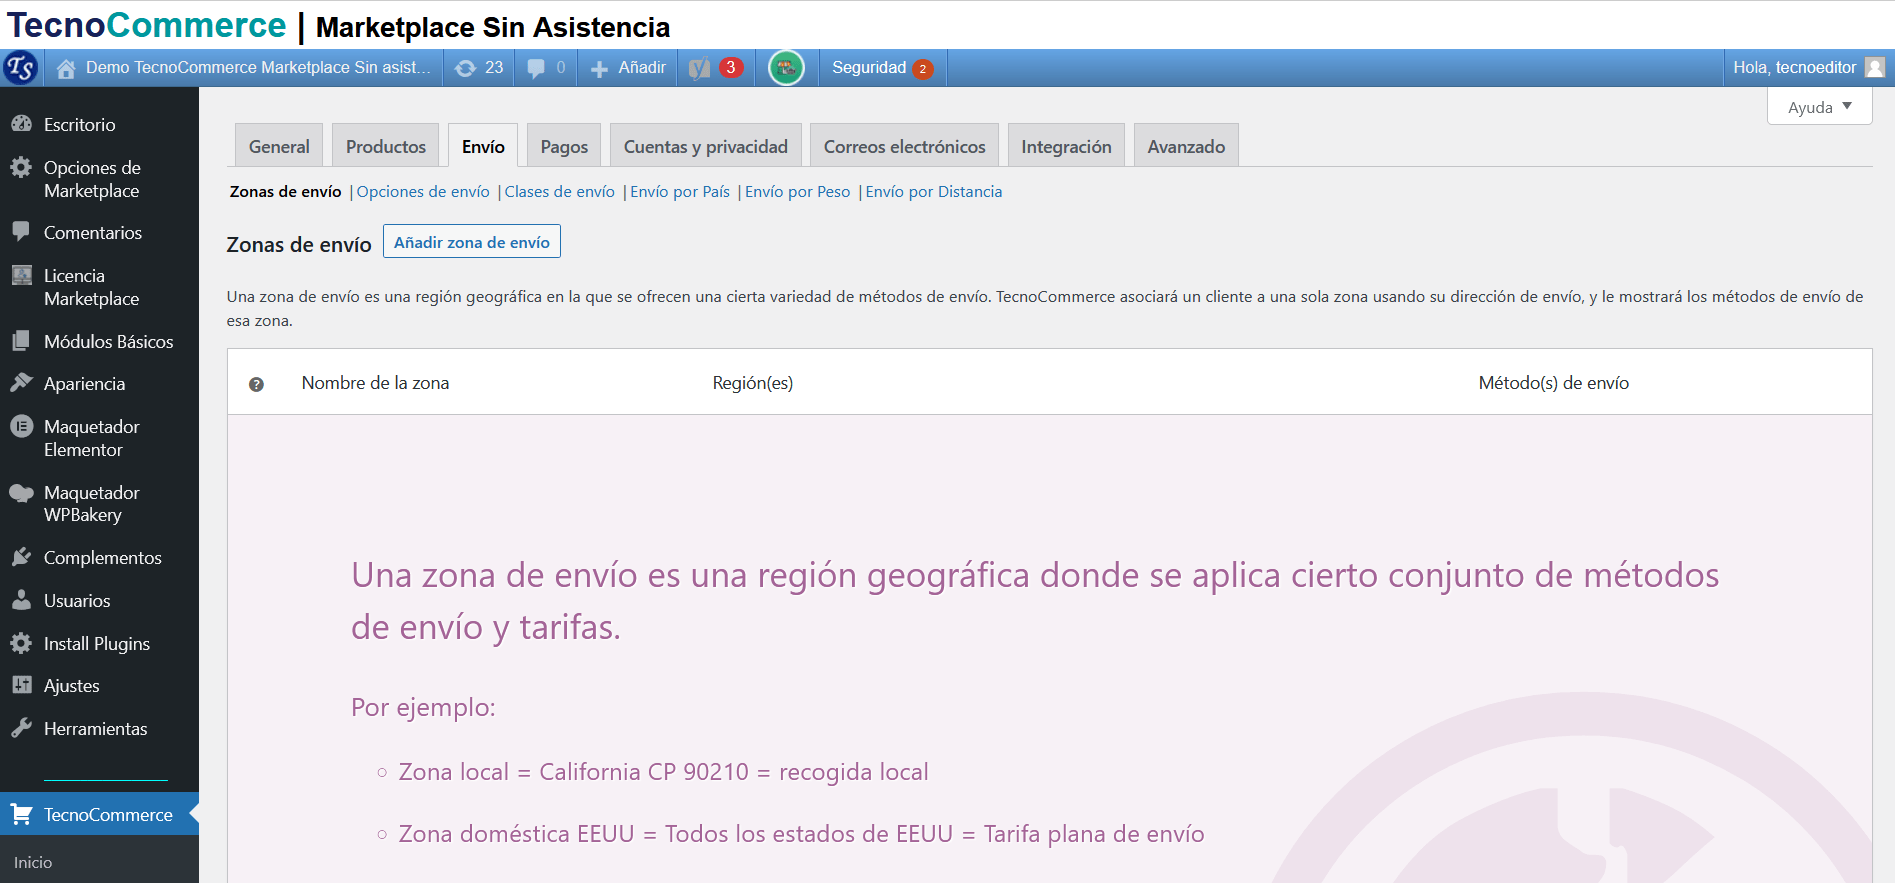The image size is (1895, 883).
Task: Click the TS site logo icon in admin bar
Action: (21, 68)
